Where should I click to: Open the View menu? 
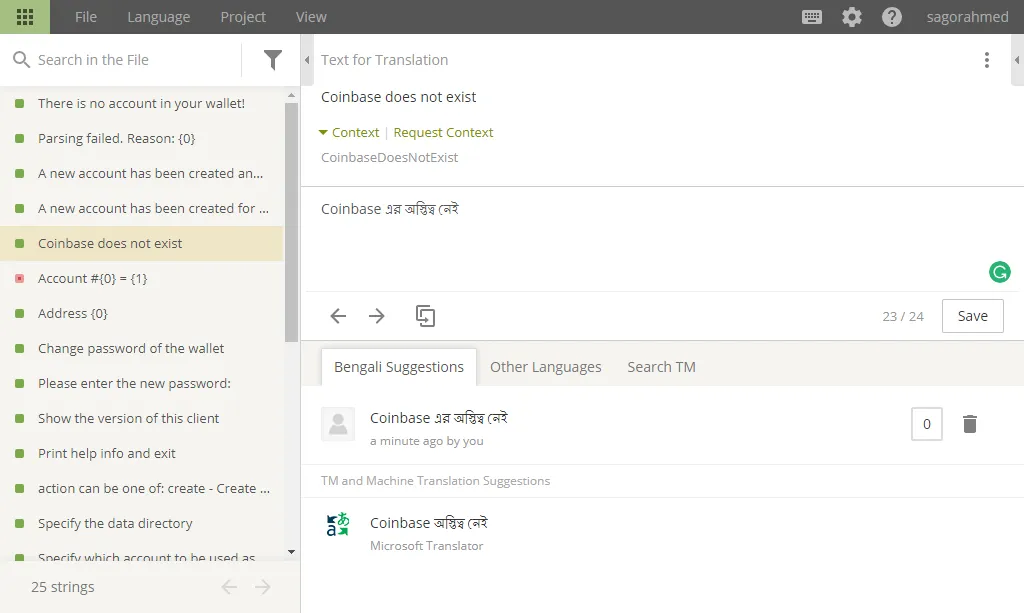point(311,17)
